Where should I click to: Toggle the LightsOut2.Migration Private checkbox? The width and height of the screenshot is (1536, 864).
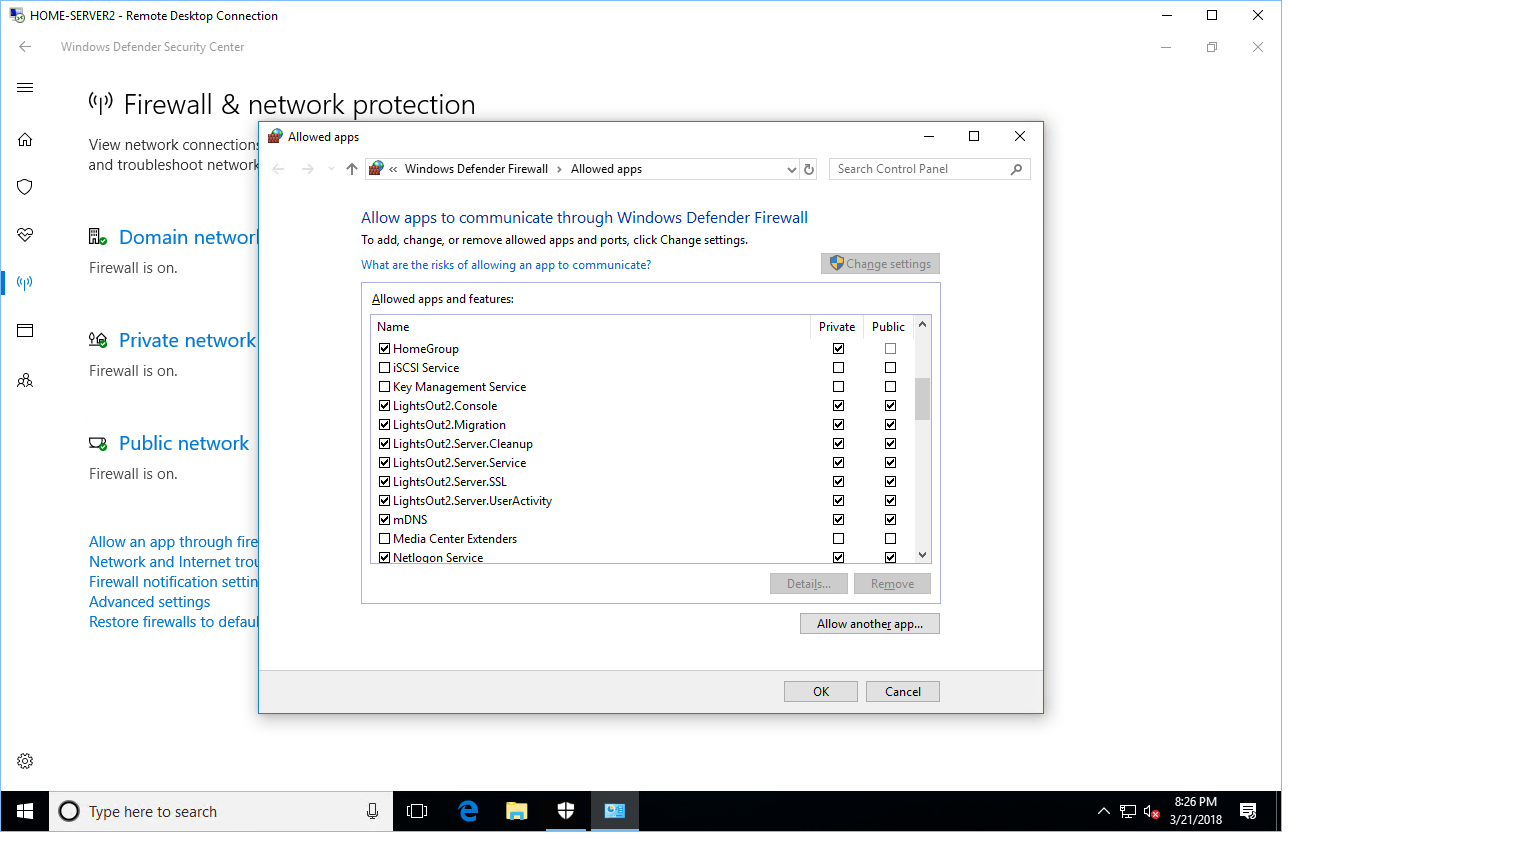pyautogui.click(x=838, y=425)
